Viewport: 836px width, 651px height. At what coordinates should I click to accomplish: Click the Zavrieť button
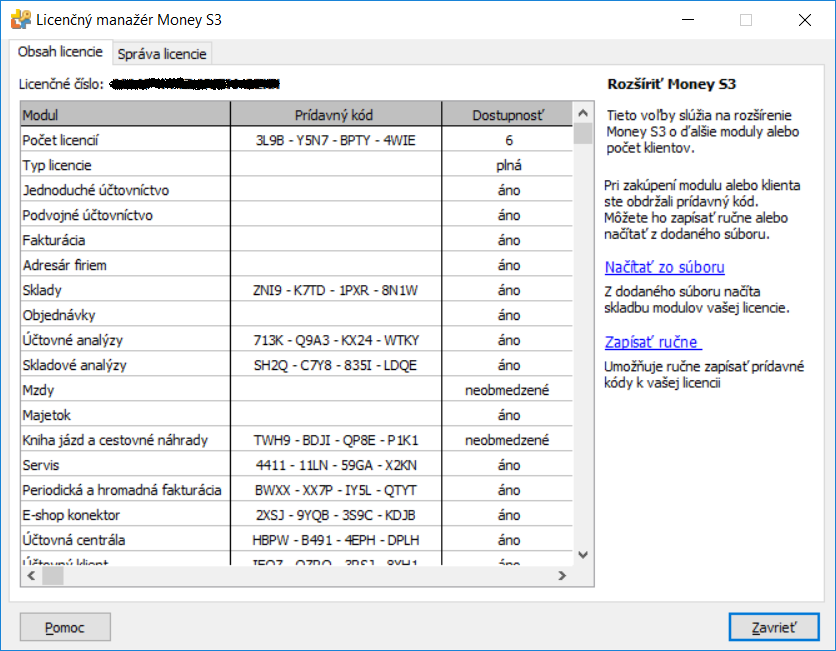(774, 627)
